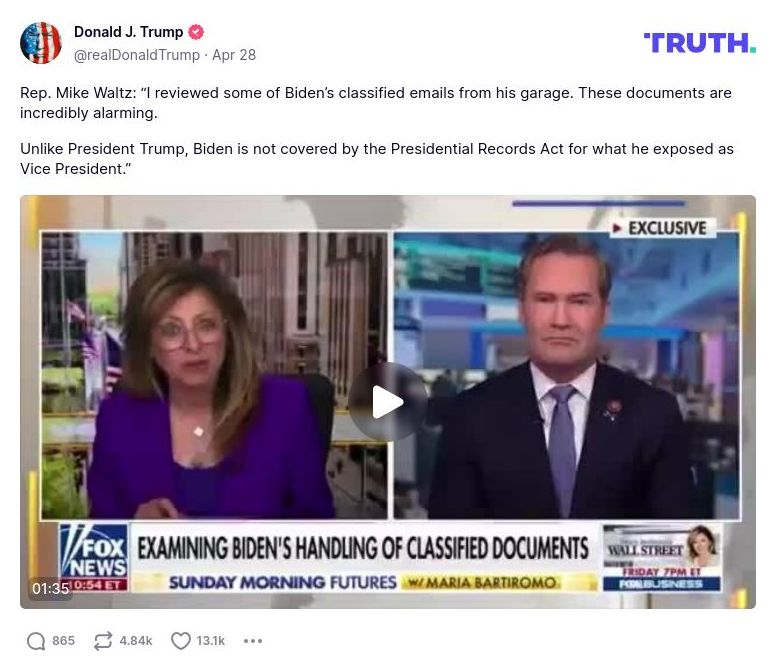This screenshot has height=671, width=777.
Task: Click the Apr 28 post date
Action: click(x=234, y=55)
